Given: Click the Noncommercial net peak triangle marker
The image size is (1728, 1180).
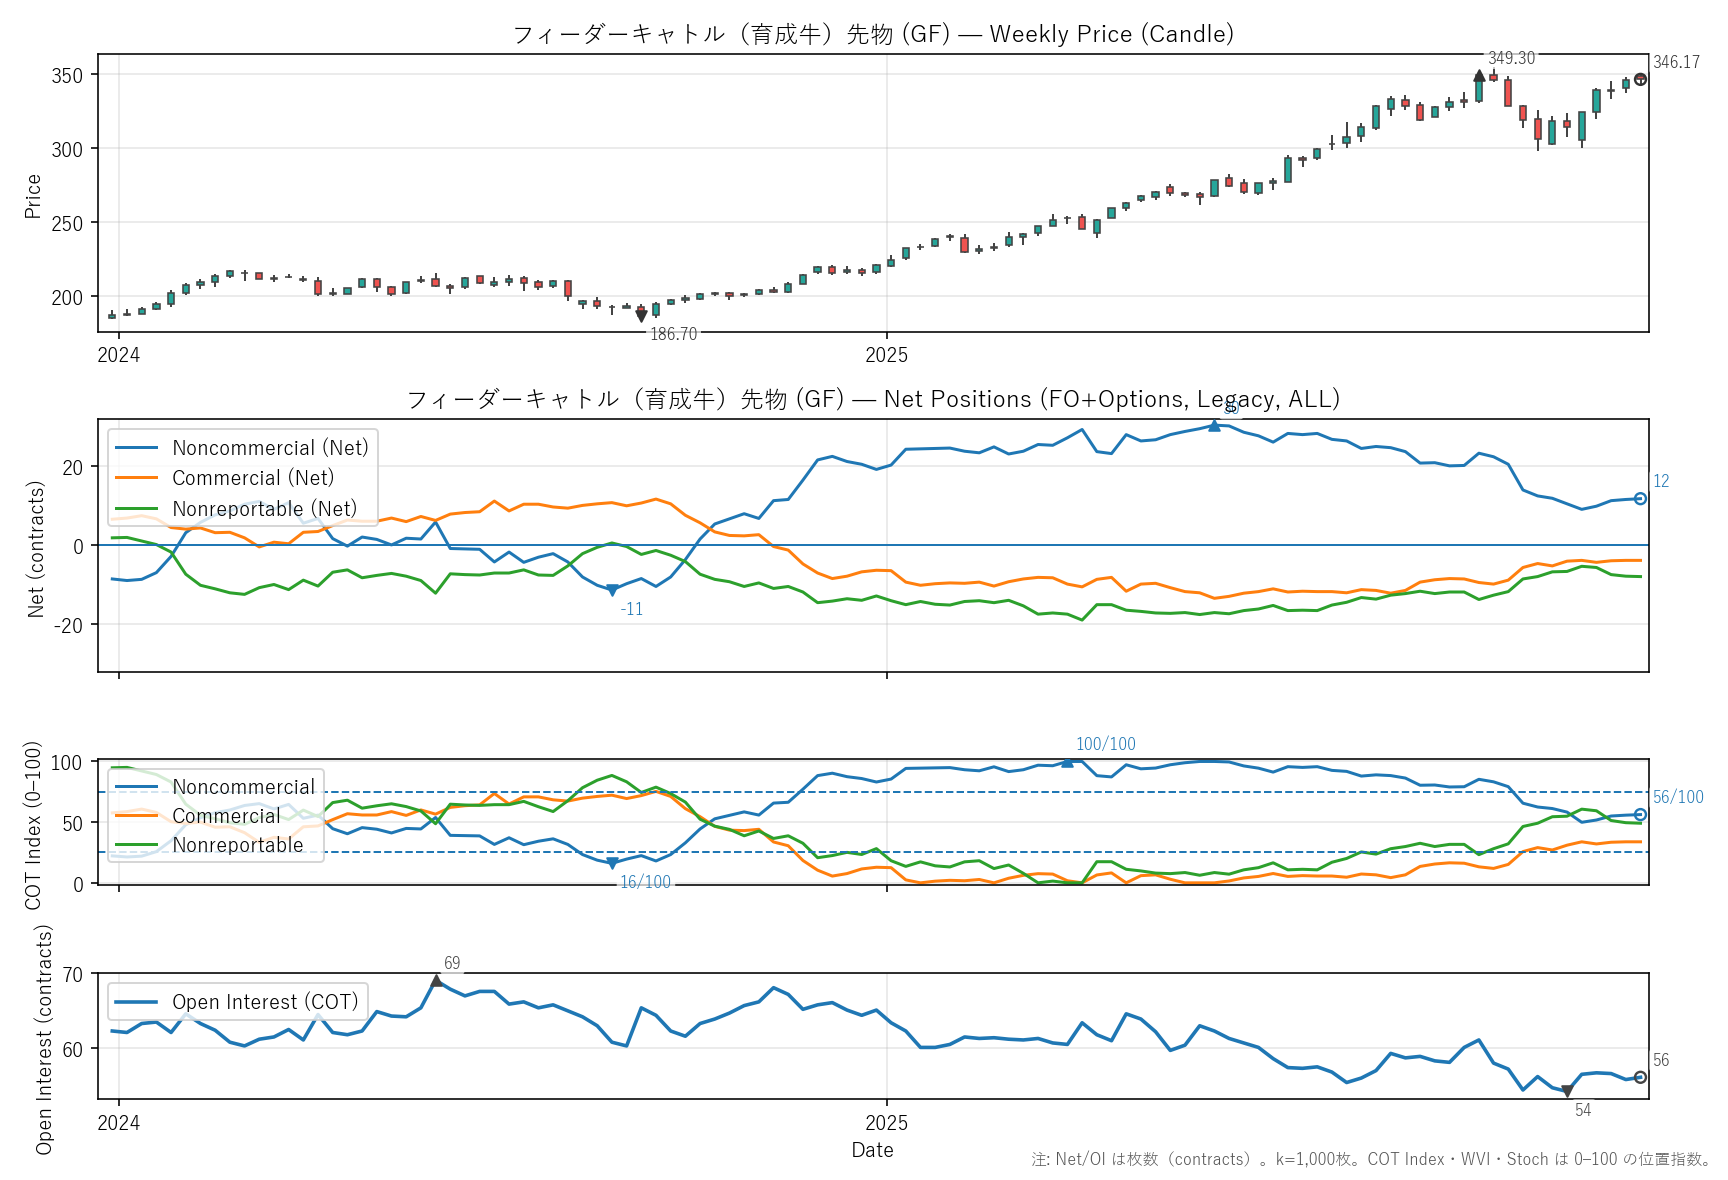Looking at the screenshot, I should click(x=1214, y=426).
